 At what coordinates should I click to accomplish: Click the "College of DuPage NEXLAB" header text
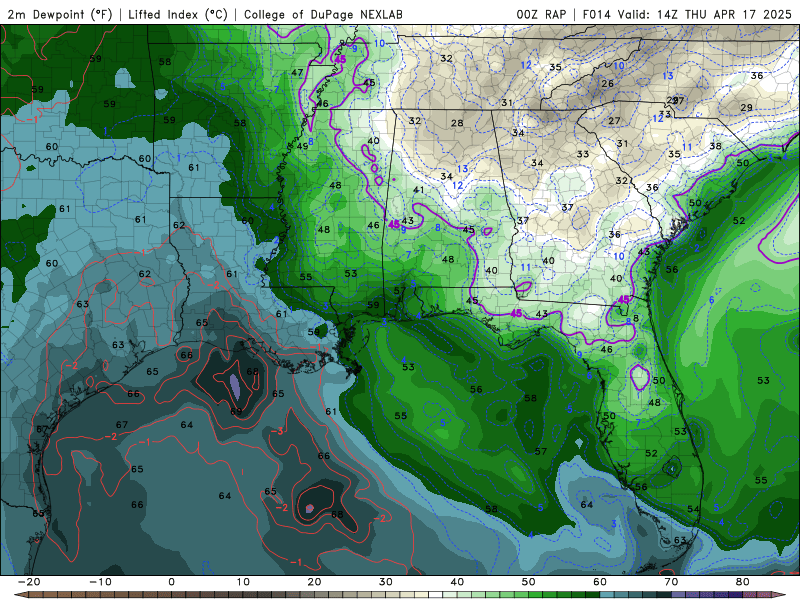[323, 14]
